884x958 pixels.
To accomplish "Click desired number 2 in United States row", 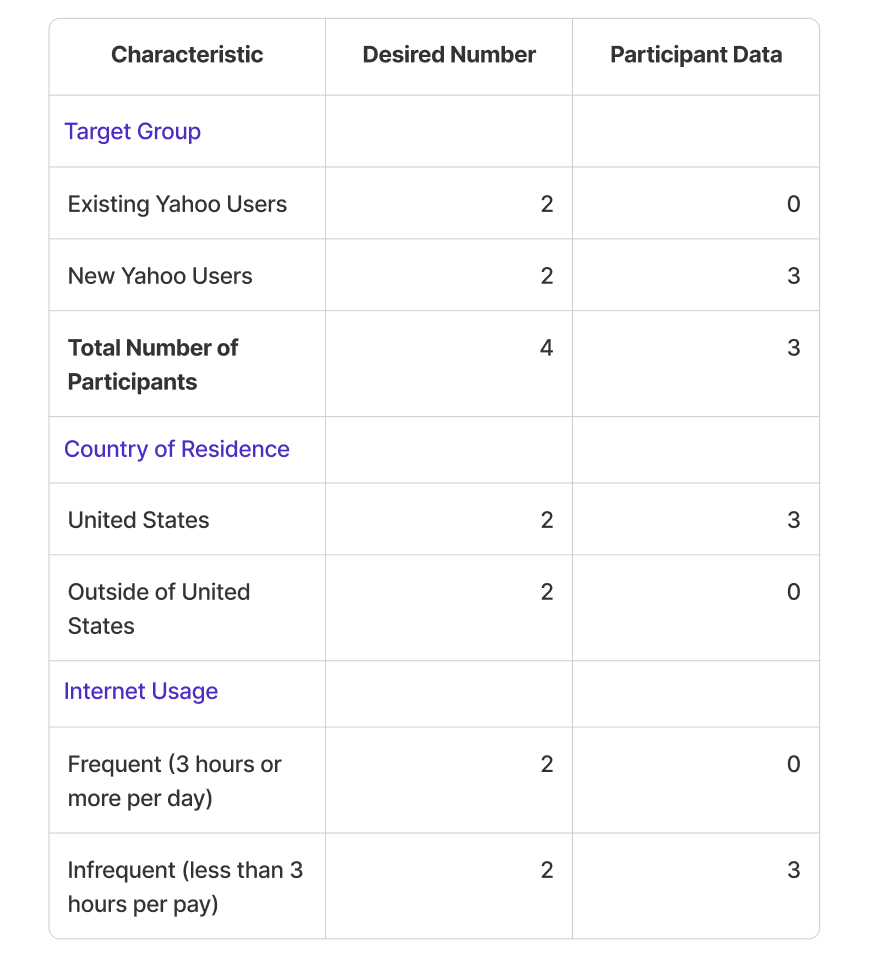I will [547, 521].
